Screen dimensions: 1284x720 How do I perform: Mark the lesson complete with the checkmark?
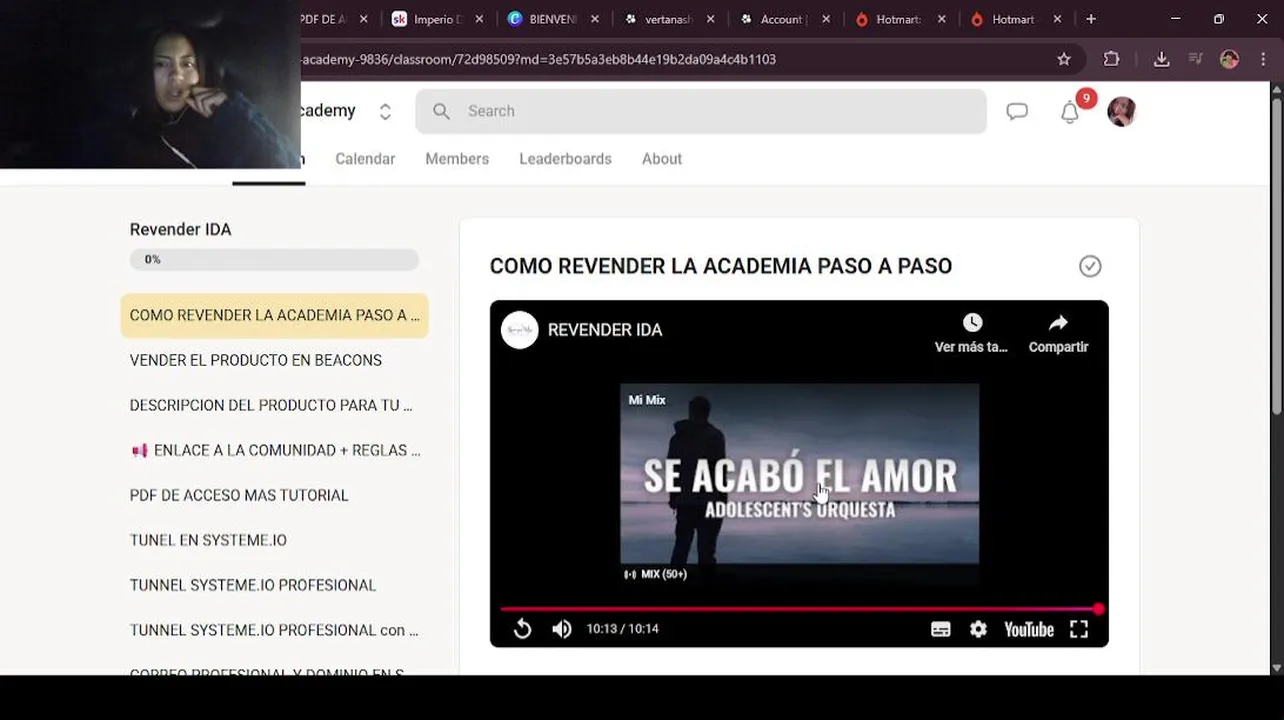(x=1090, y=266)
